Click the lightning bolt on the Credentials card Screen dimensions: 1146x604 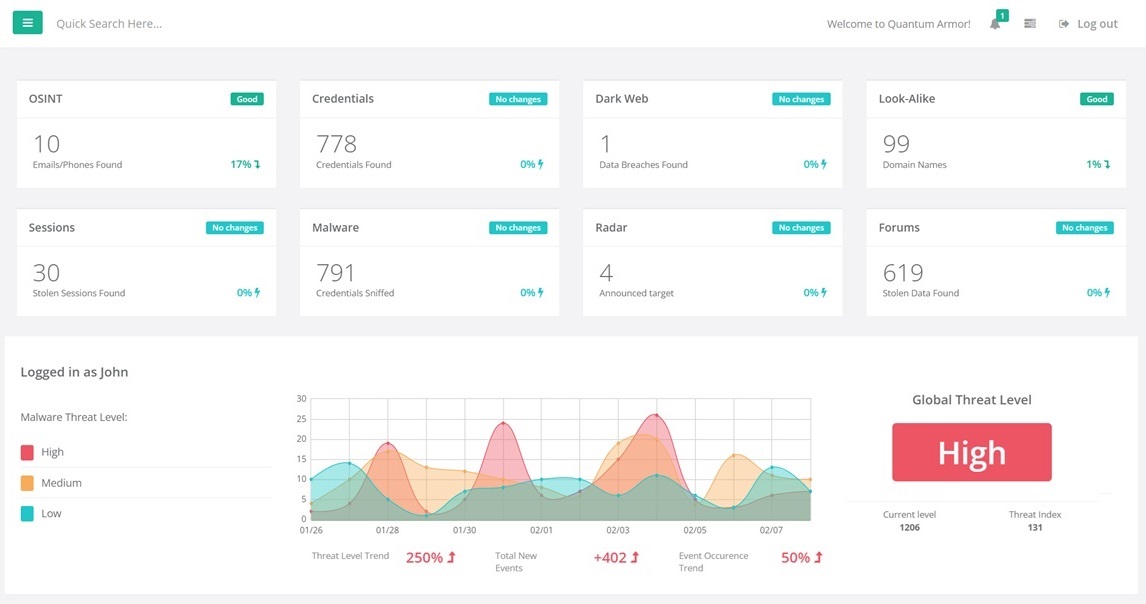coord(540,163)
